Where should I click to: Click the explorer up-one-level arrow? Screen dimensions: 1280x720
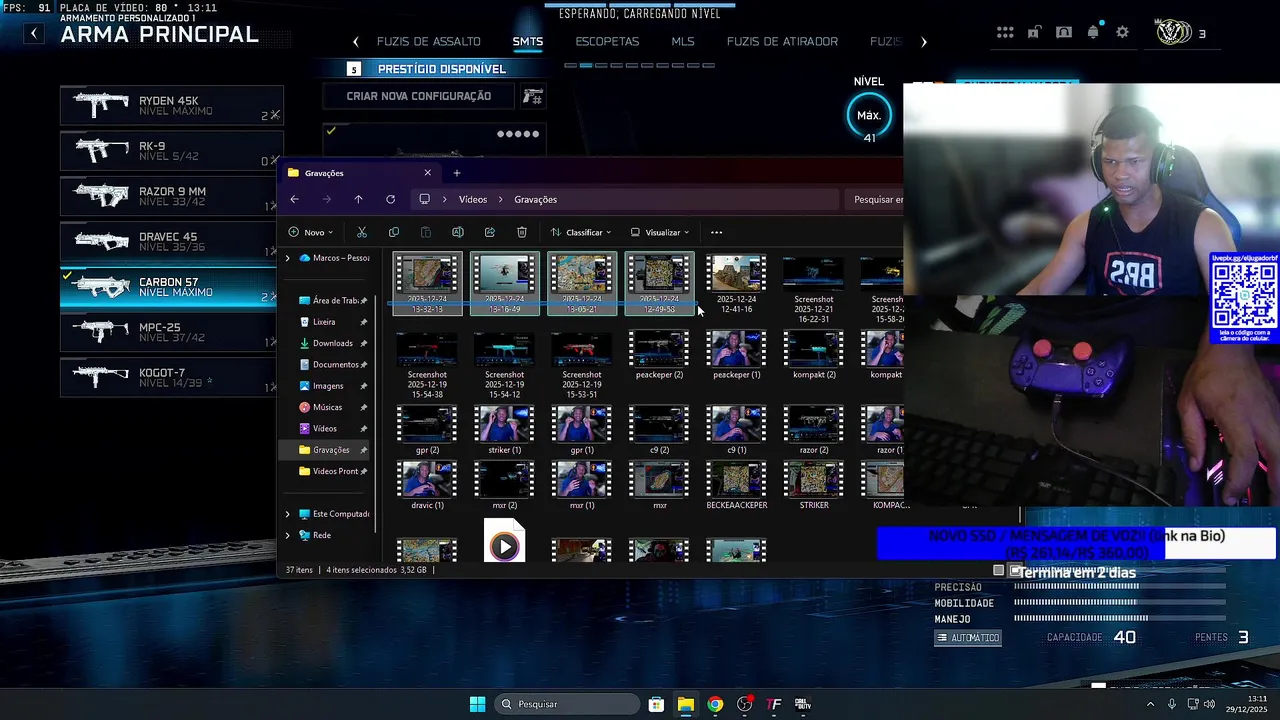pos(358,200)
